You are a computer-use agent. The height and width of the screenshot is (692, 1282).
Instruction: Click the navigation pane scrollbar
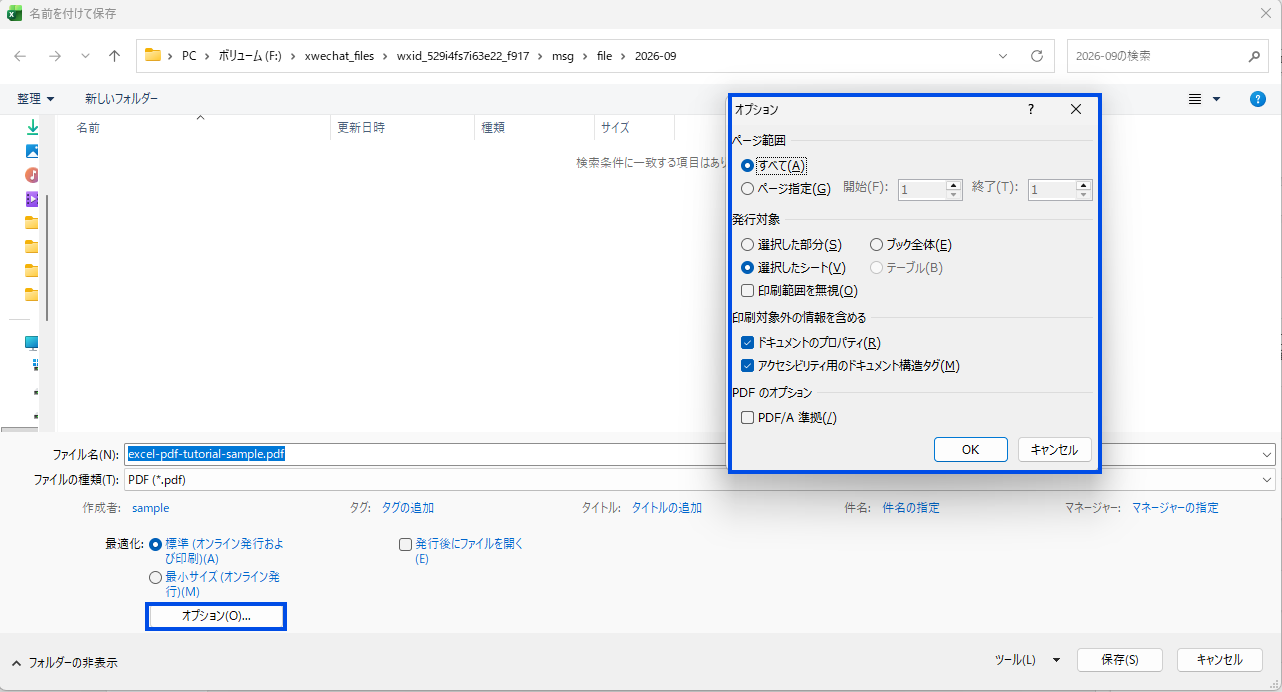pyautogui.click(x=47, y=258)
